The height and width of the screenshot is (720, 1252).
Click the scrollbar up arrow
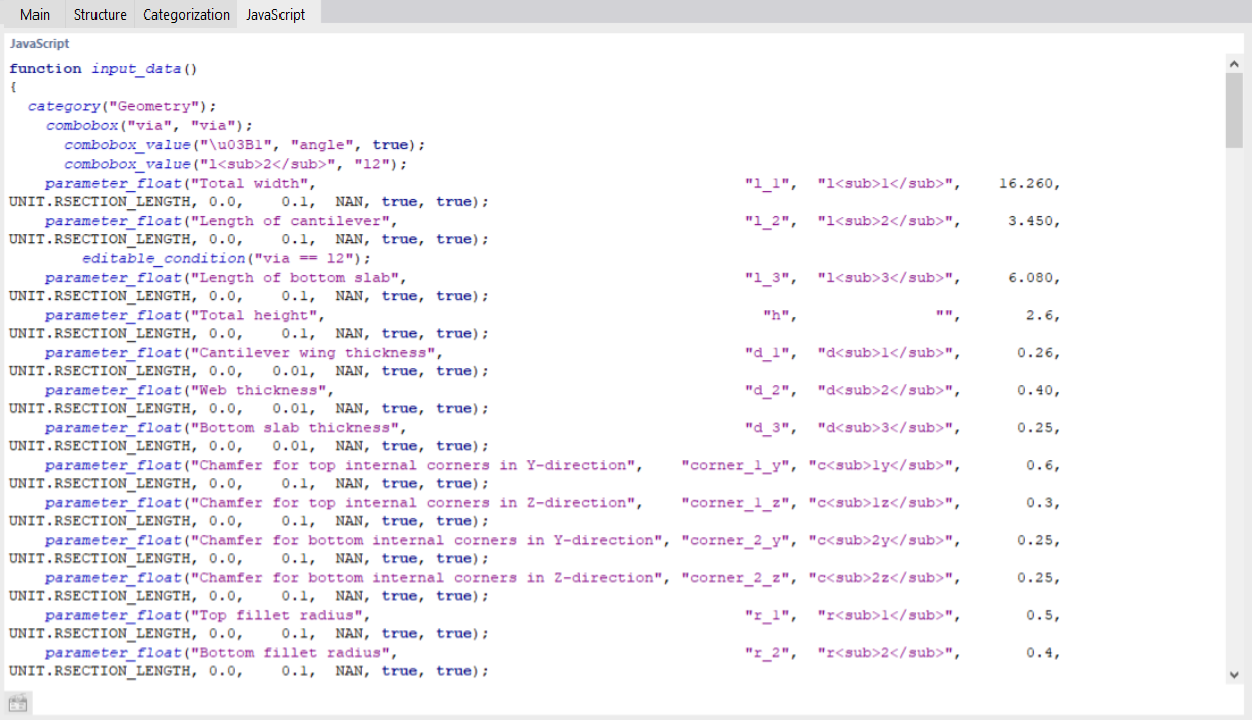point(1234,62)
